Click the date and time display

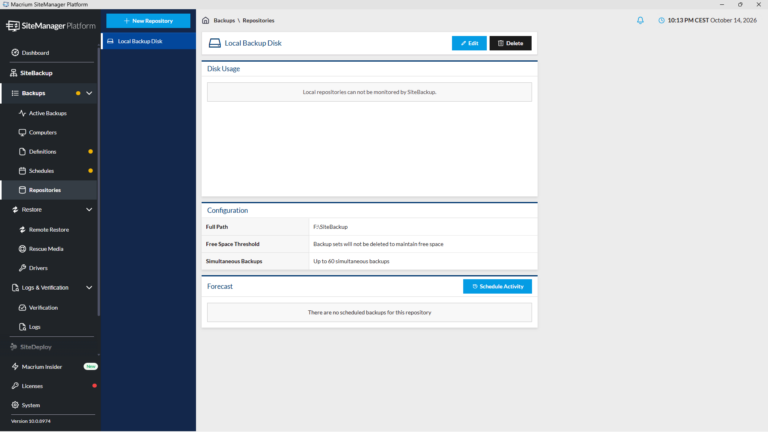coord(712,21)
